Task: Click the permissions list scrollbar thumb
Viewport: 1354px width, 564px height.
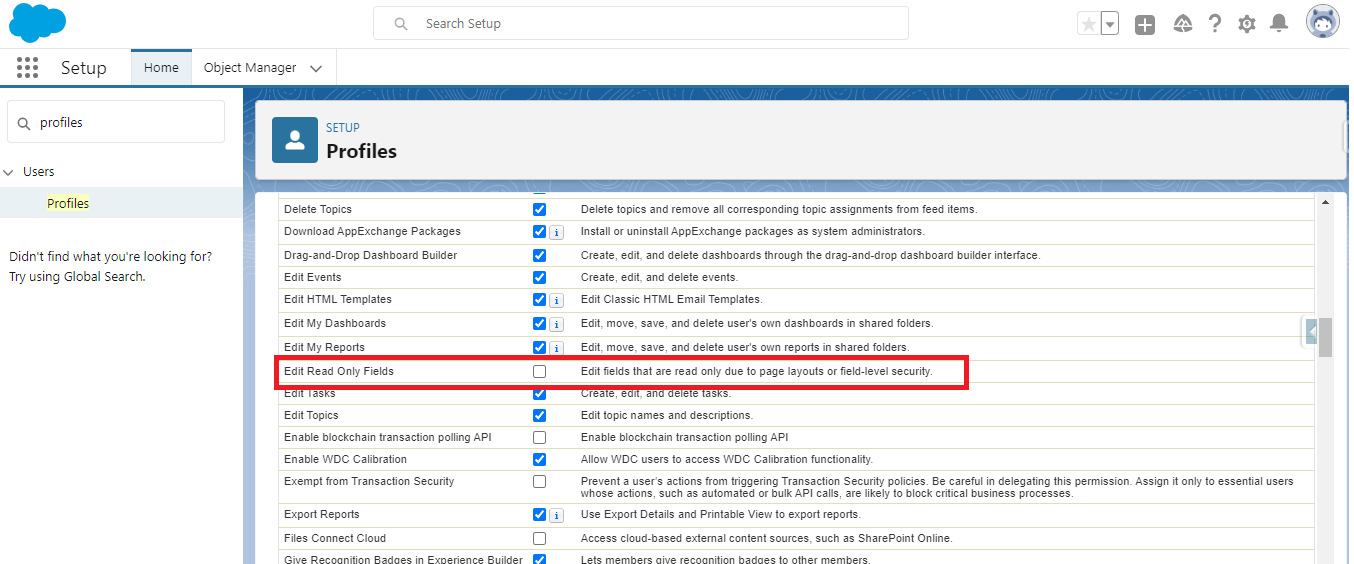Action: pos(1325,337)
